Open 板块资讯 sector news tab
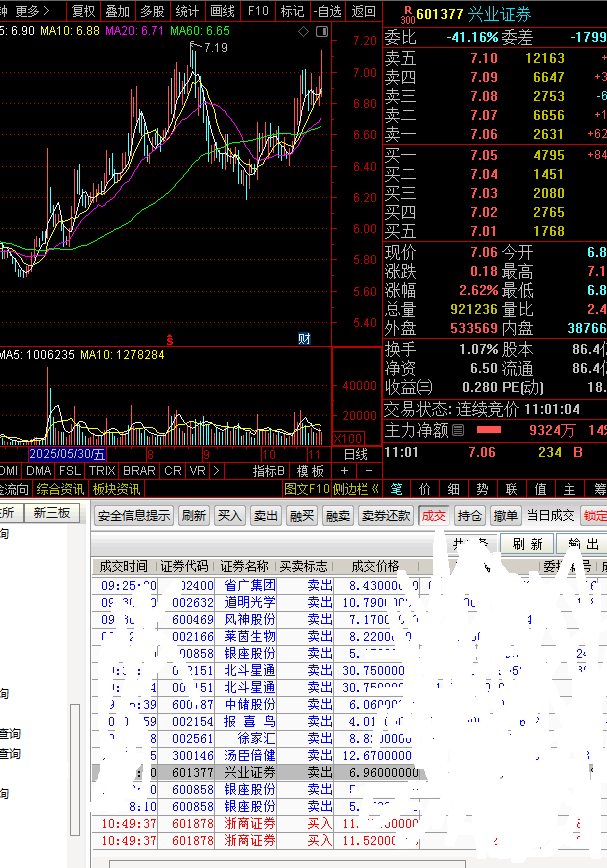The width and height of the screenshot is (607, 868). pos(116,489)
